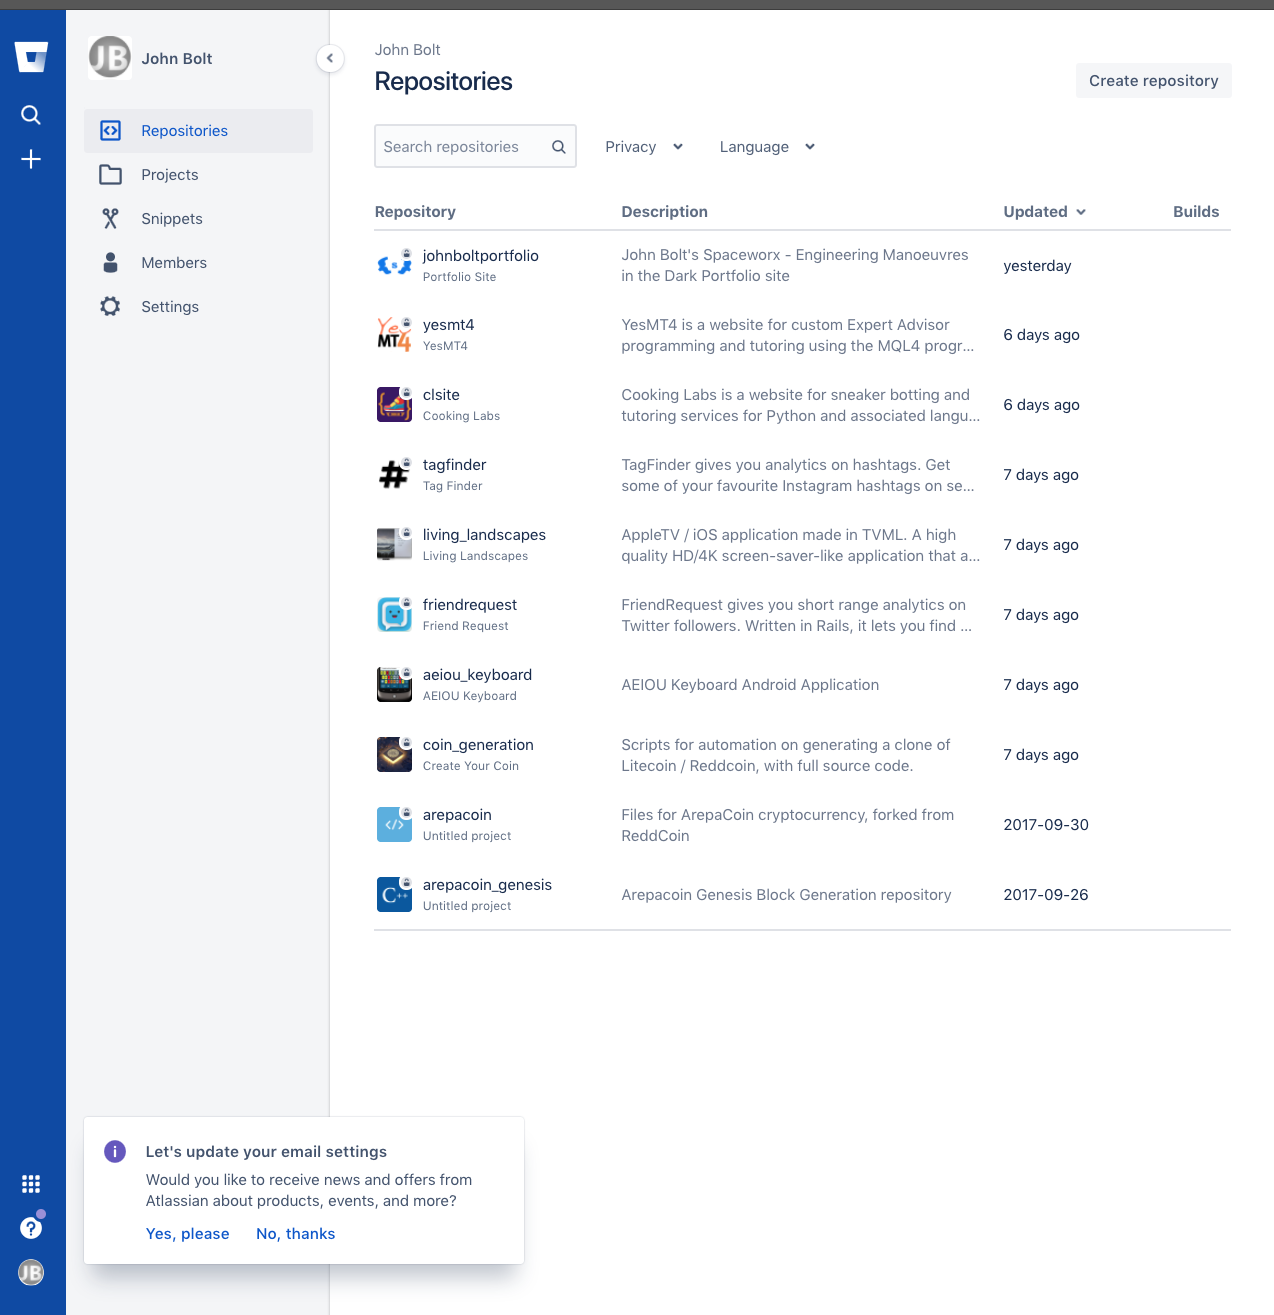This screenshot has height=1315, width=1274.
Task: Expand the Language filter dropdown
Action: [x=767, y=147]
